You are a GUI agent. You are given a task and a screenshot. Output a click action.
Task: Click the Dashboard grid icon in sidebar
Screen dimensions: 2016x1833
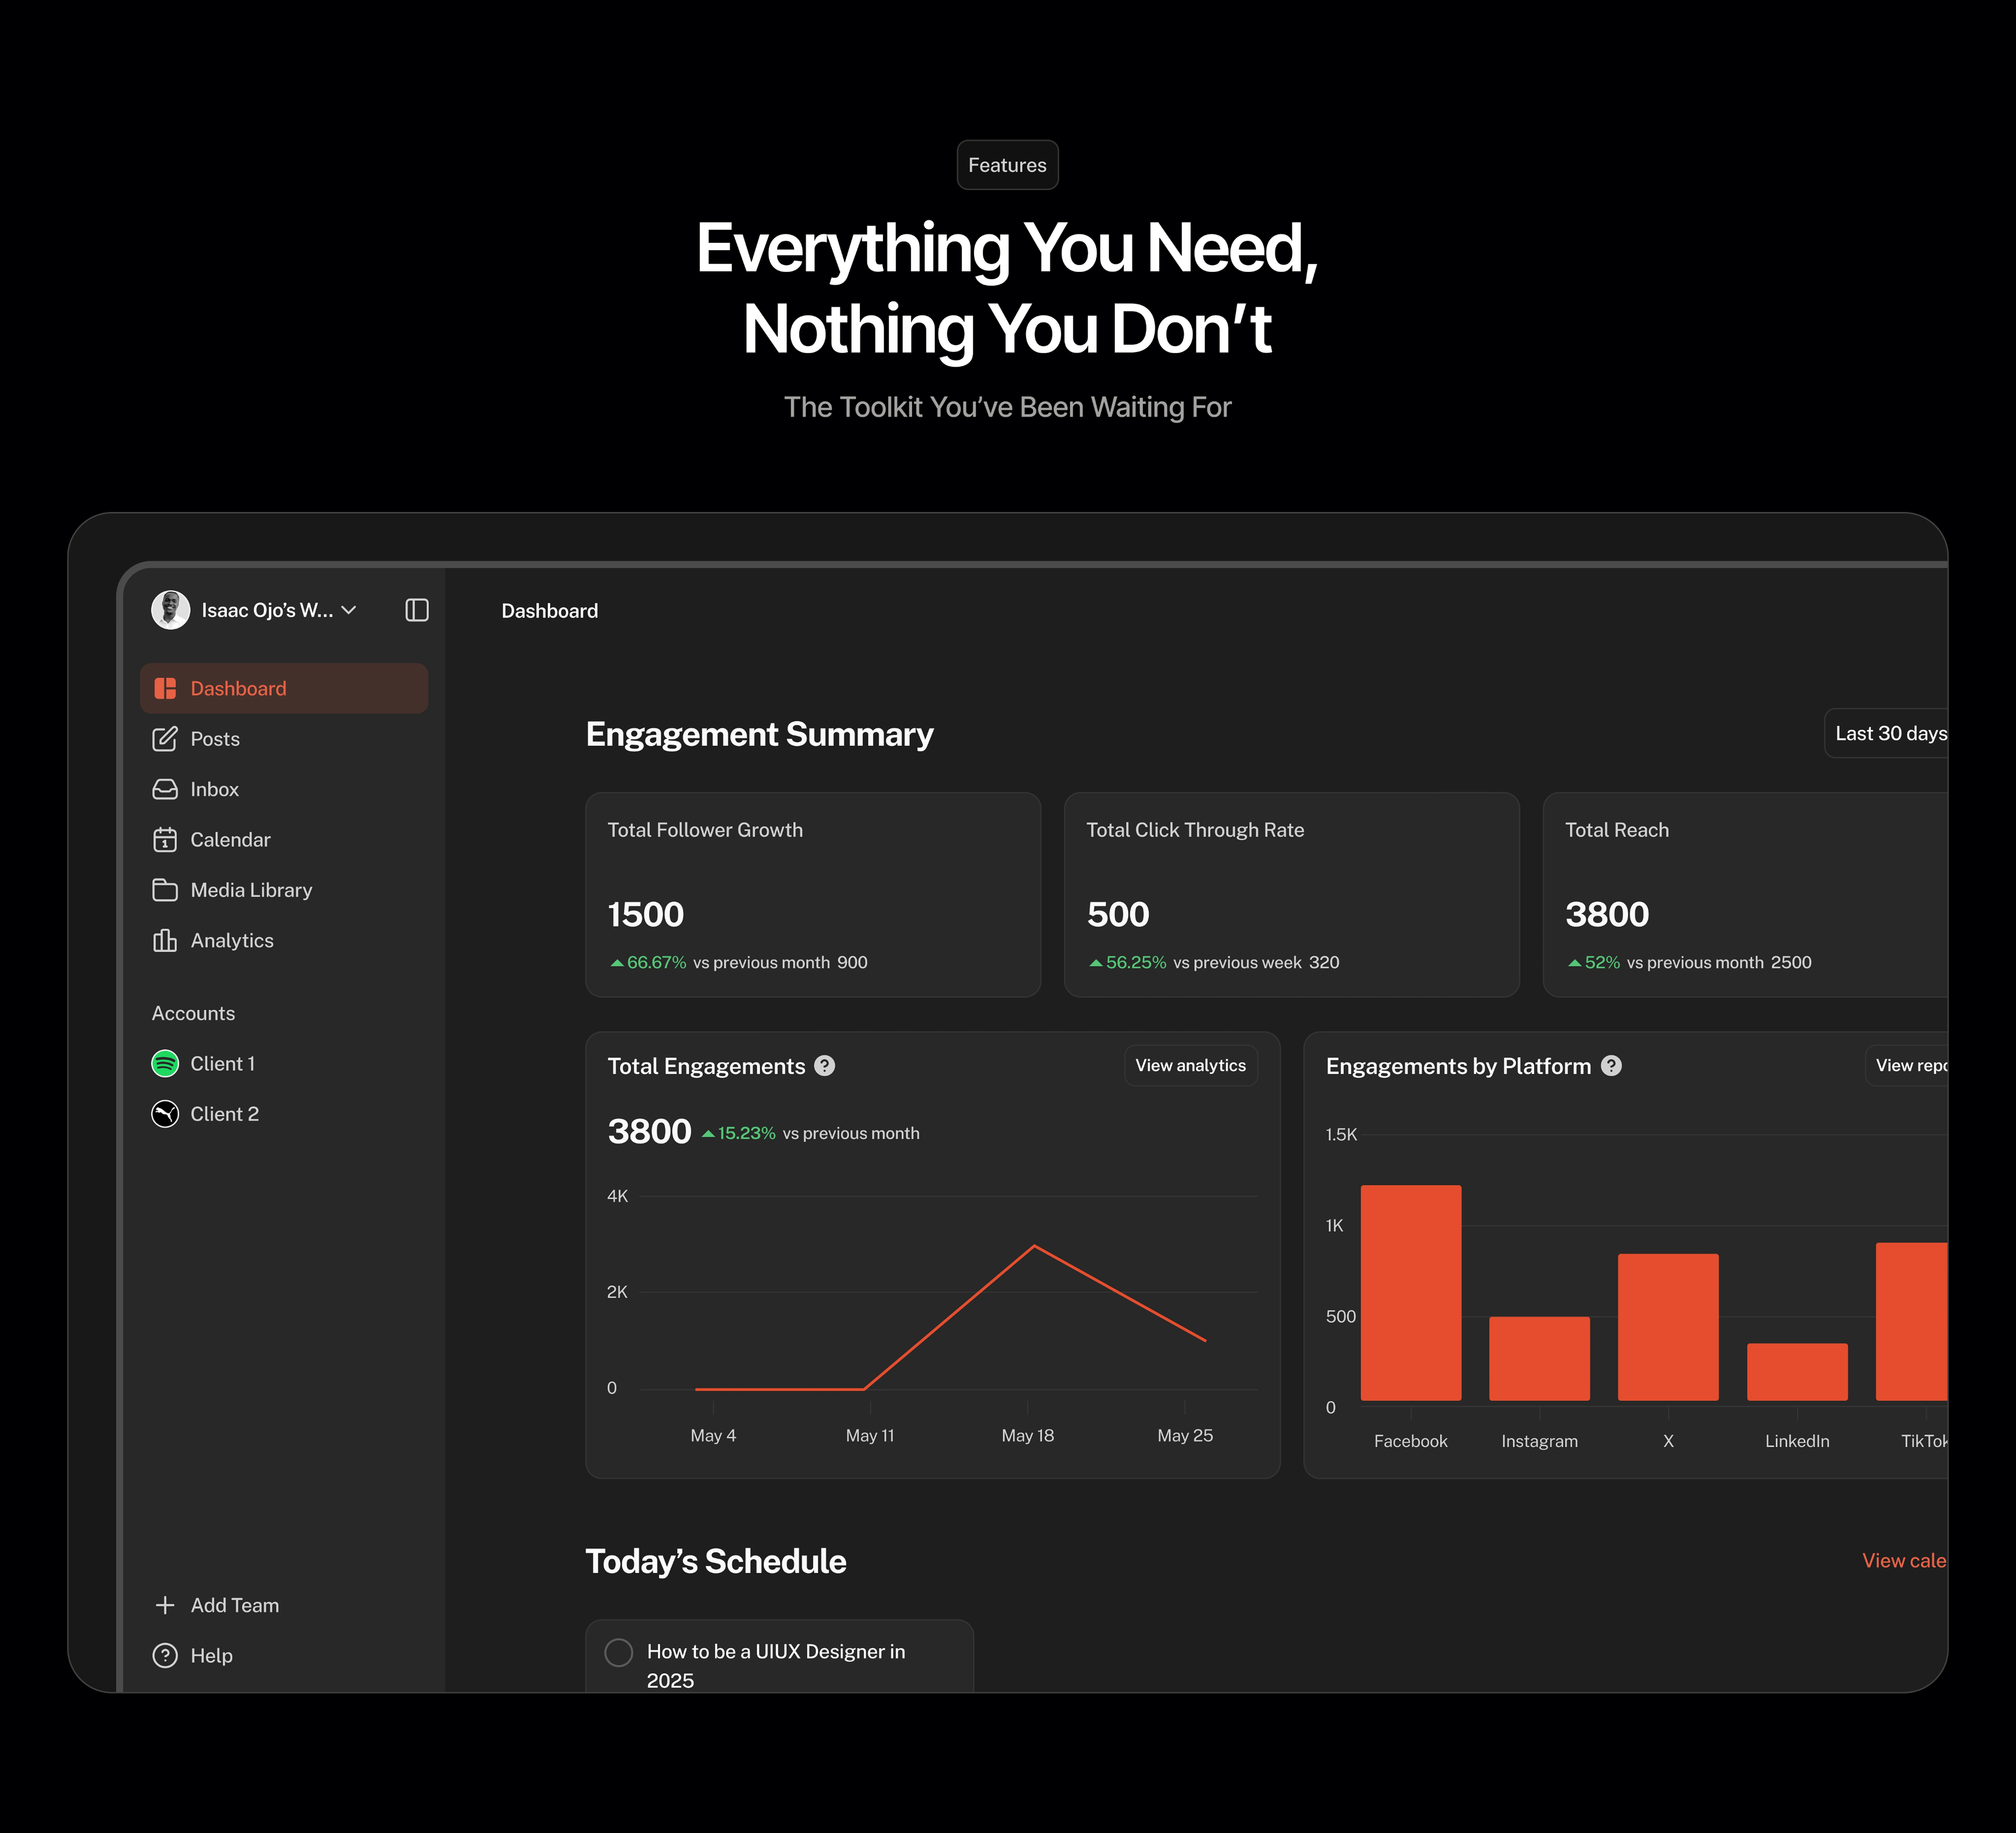pos(165,688)
